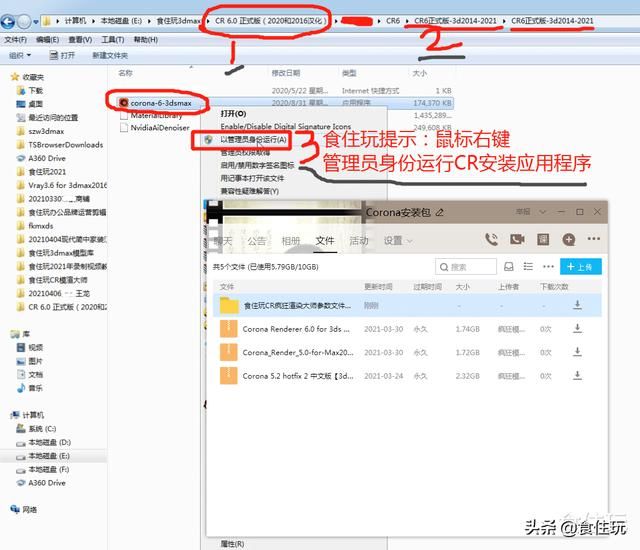The width and height of the screenshot is (640, 550).
Task: Click 新建文件夹 in Explorer toolbar
Action: [x=110, y=55]
